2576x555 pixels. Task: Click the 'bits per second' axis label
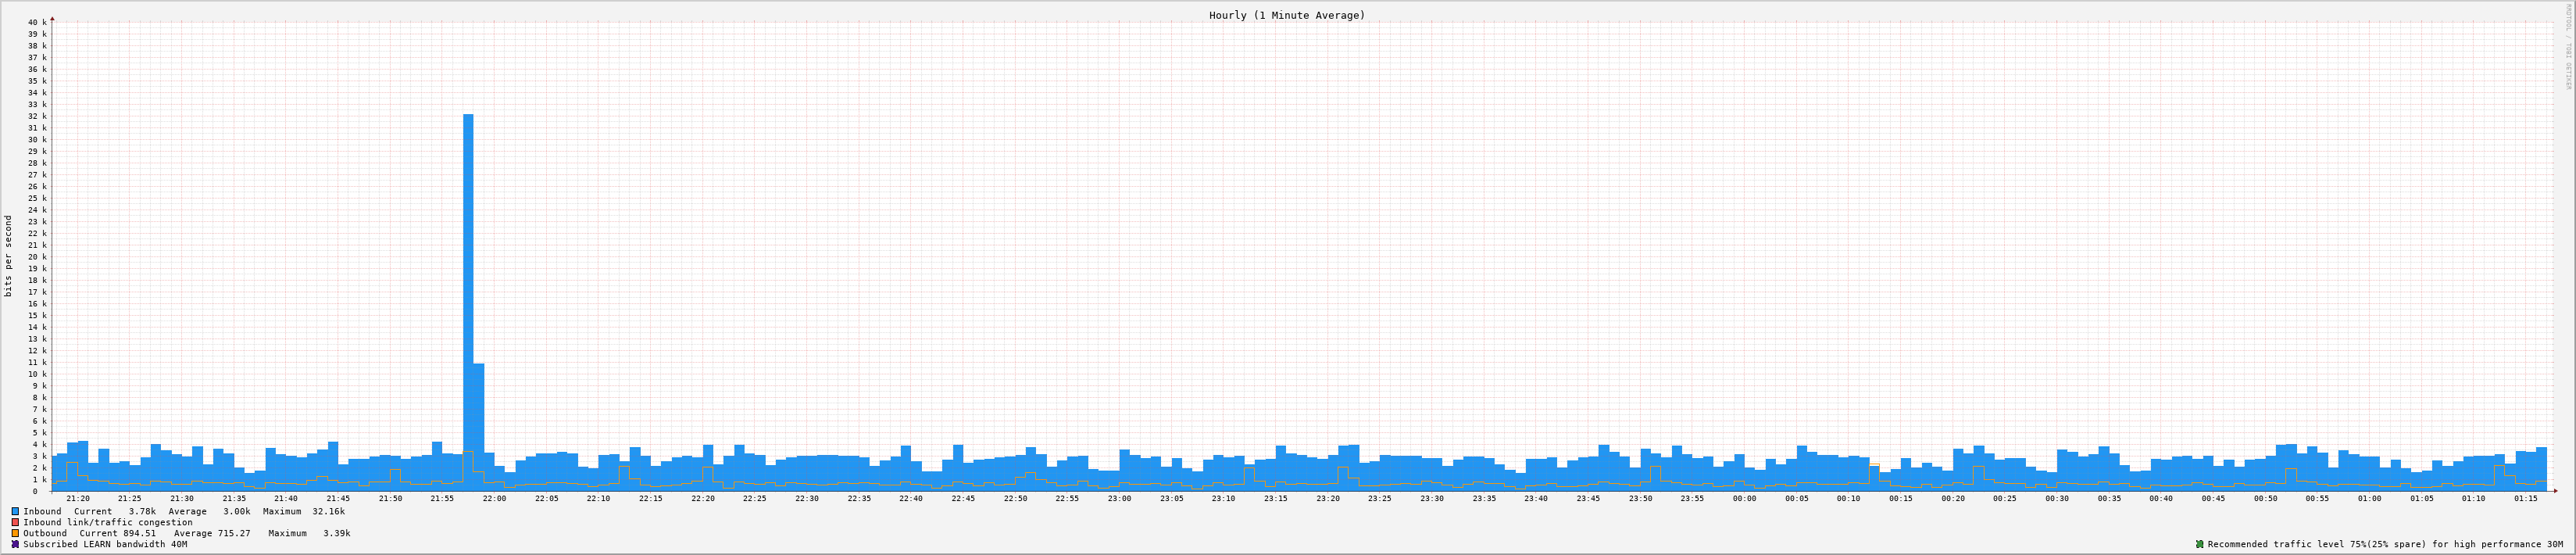point(9,256)
